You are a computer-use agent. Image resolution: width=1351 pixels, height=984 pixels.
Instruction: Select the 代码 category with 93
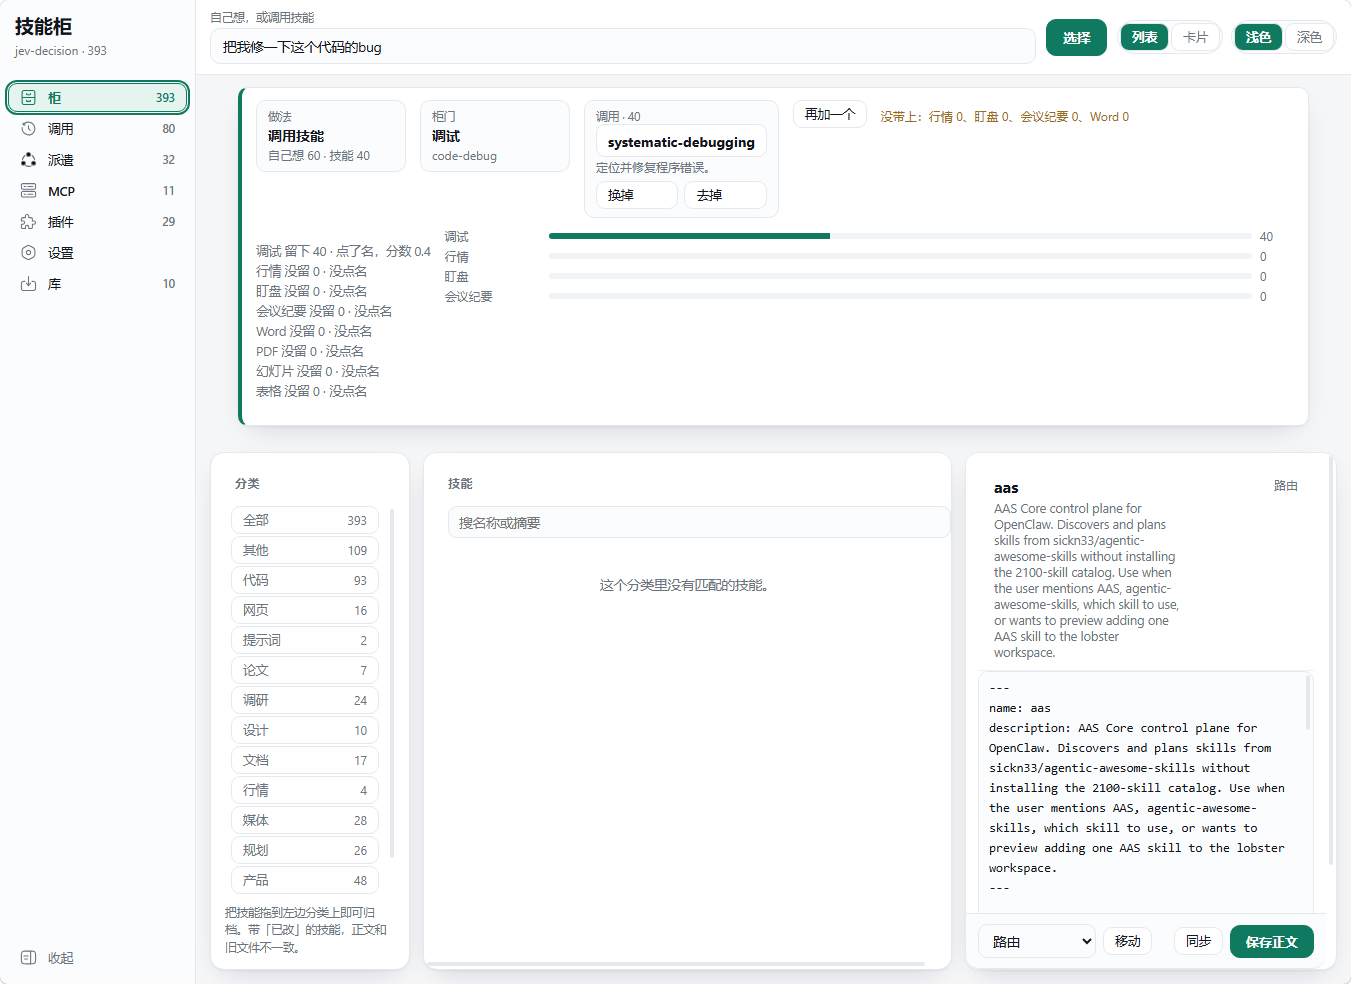point(305,580)
